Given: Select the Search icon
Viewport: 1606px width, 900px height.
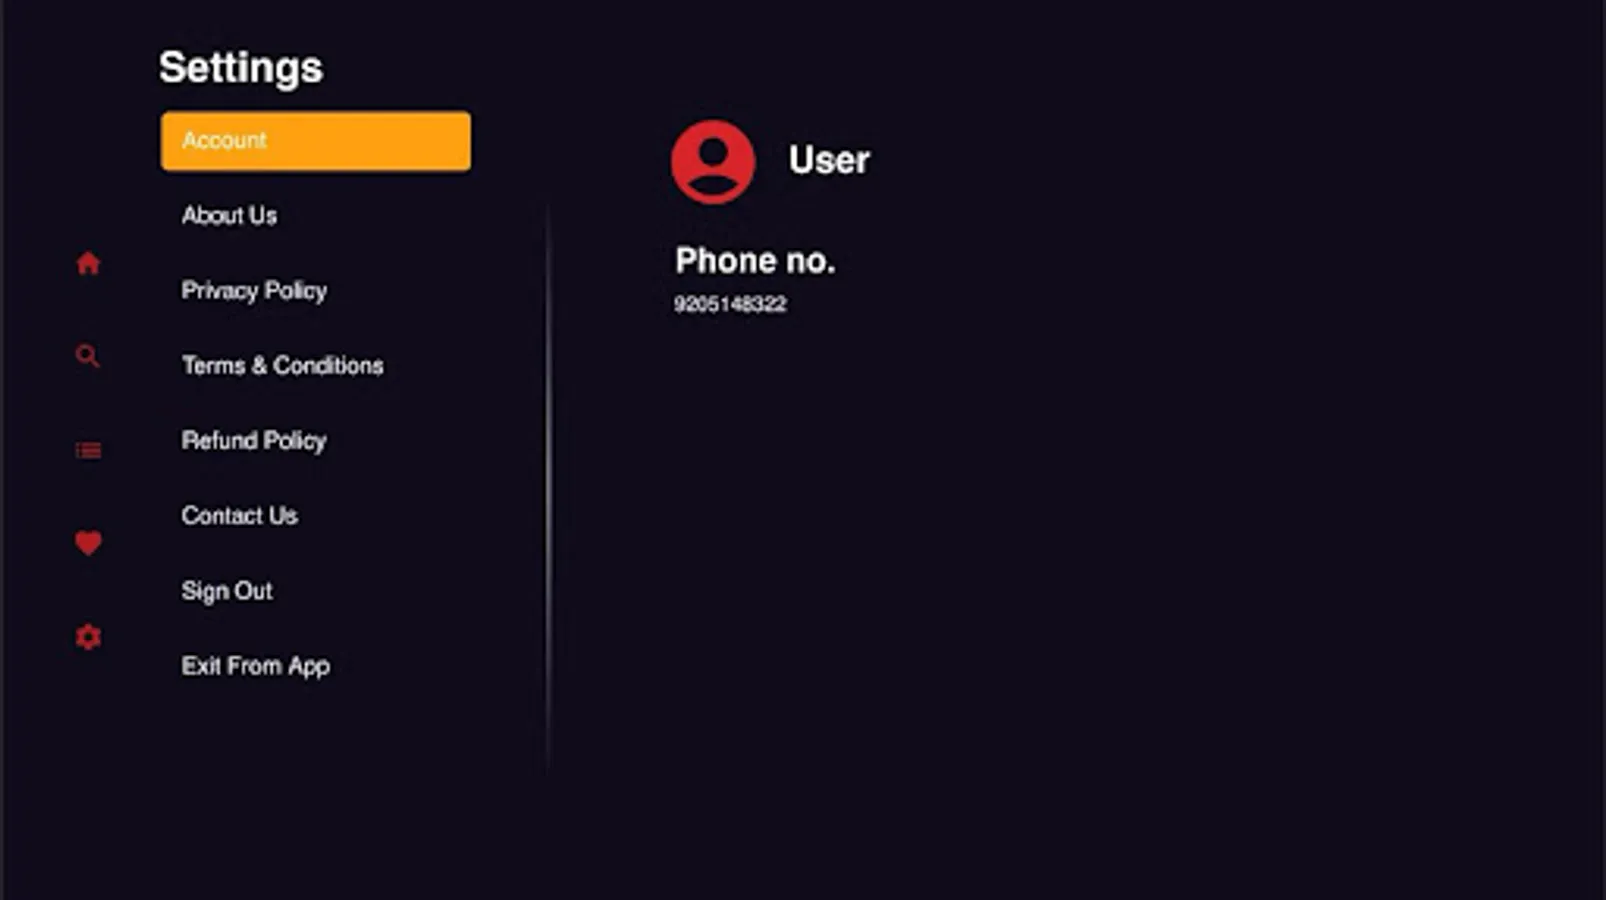Looking at the screenshot, I should 88,356.
